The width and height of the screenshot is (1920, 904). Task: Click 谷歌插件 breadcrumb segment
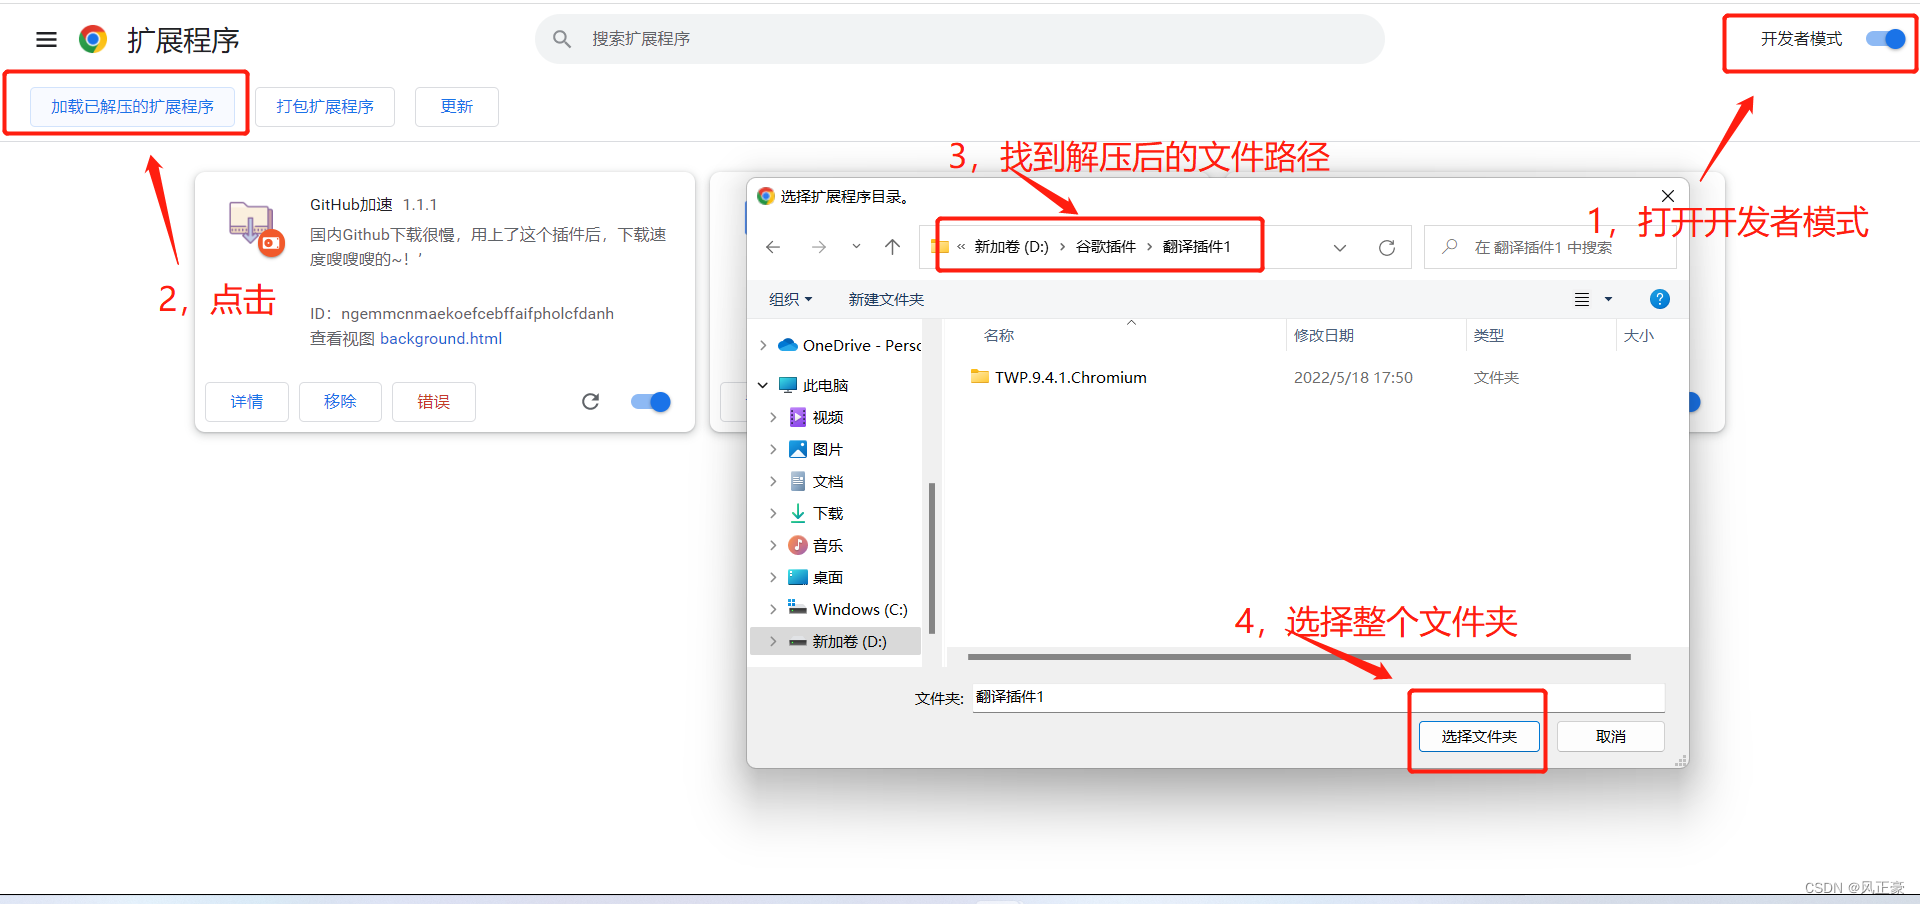pos(1105,247)
